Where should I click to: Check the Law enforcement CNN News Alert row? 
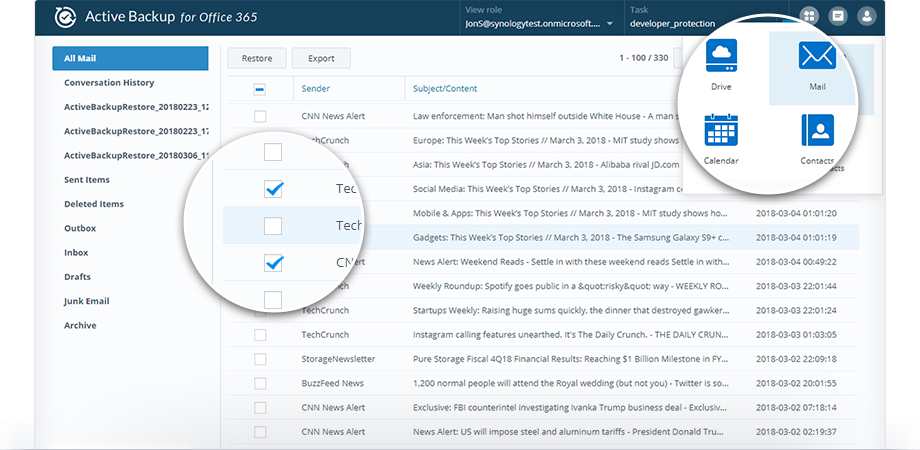260,116
